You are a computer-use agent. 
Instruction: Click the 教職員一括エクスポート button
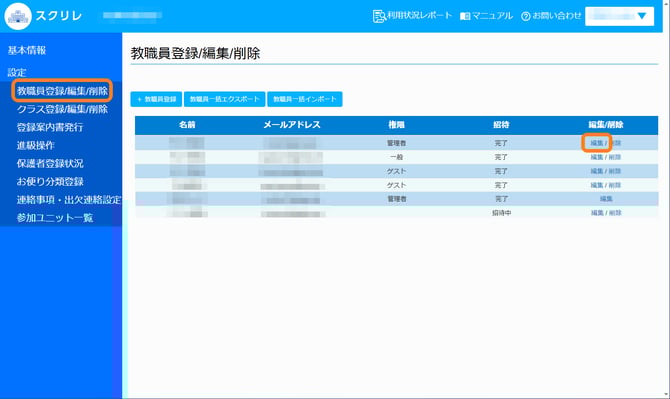click(x=225, y=99)
